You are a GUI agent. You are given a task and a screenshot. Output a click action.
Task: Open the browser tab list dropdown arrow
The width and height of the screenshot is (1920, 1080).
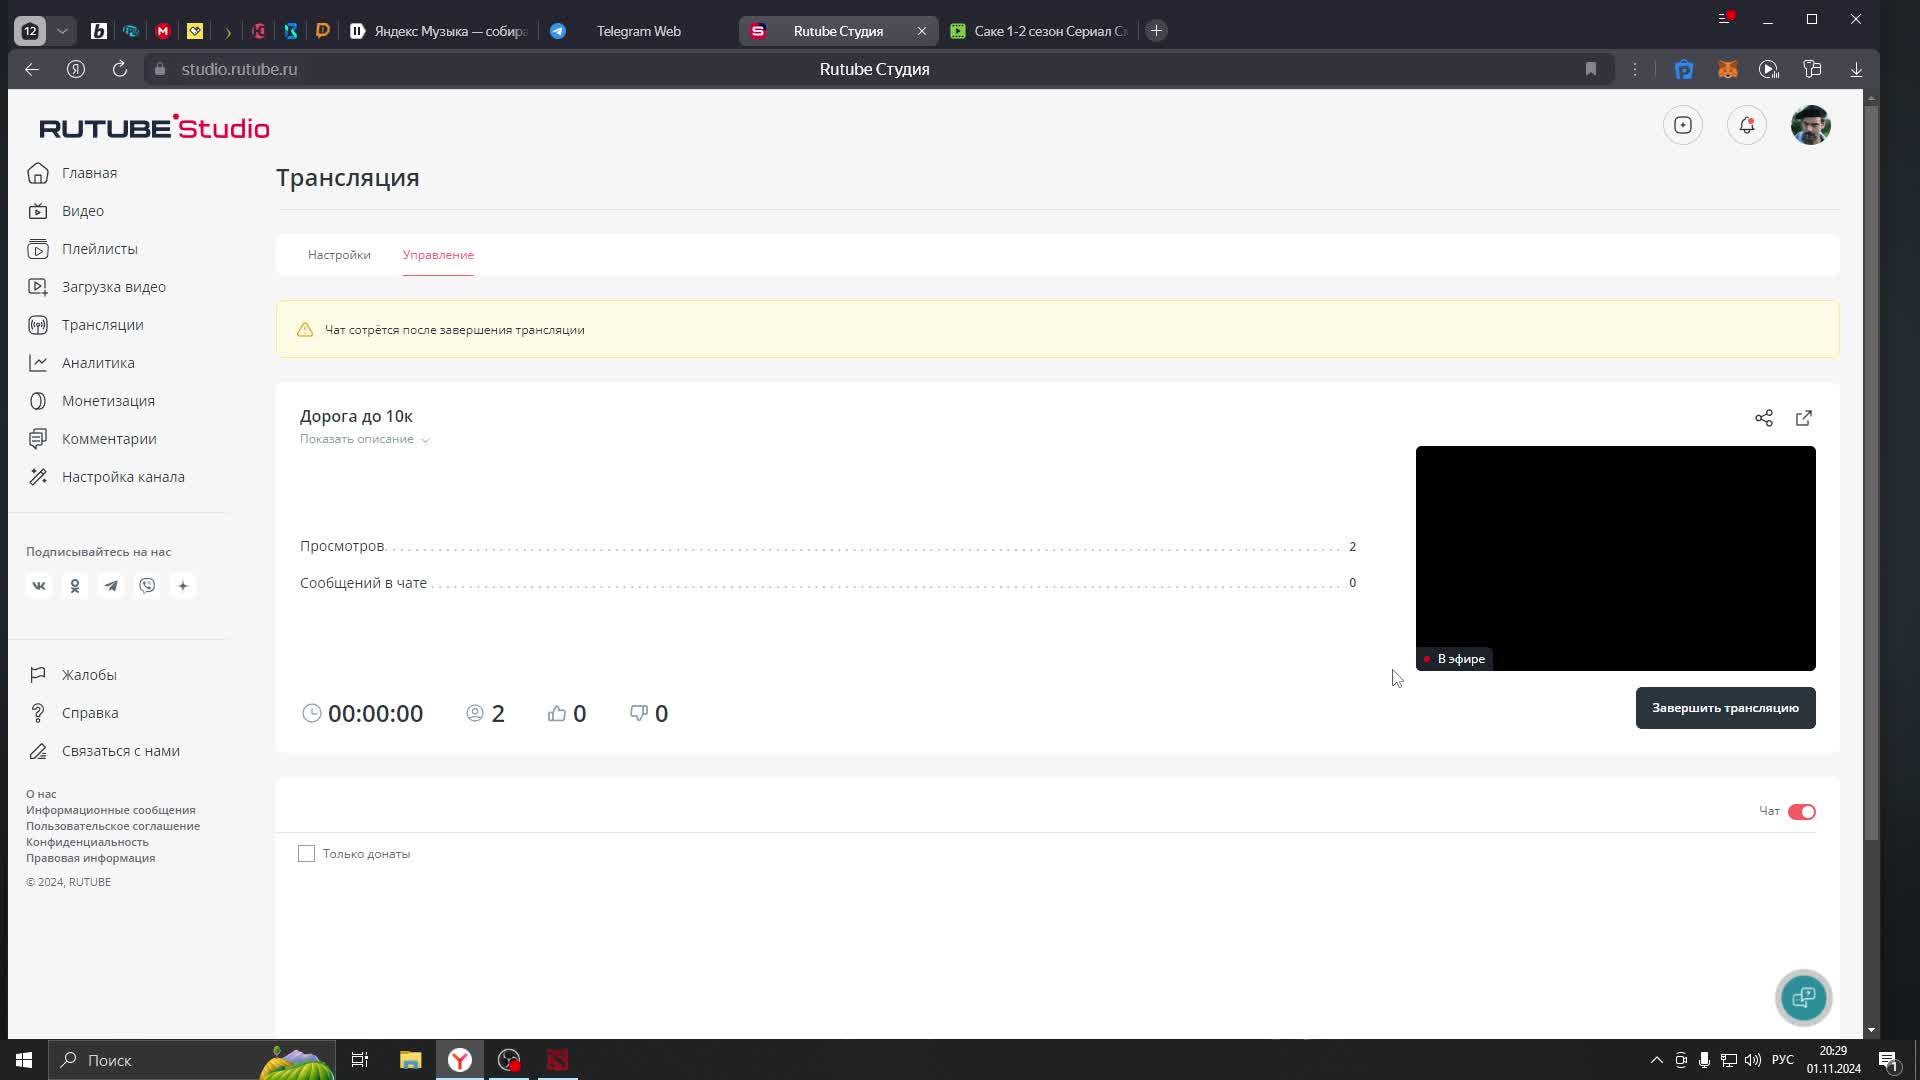[62, 31]
